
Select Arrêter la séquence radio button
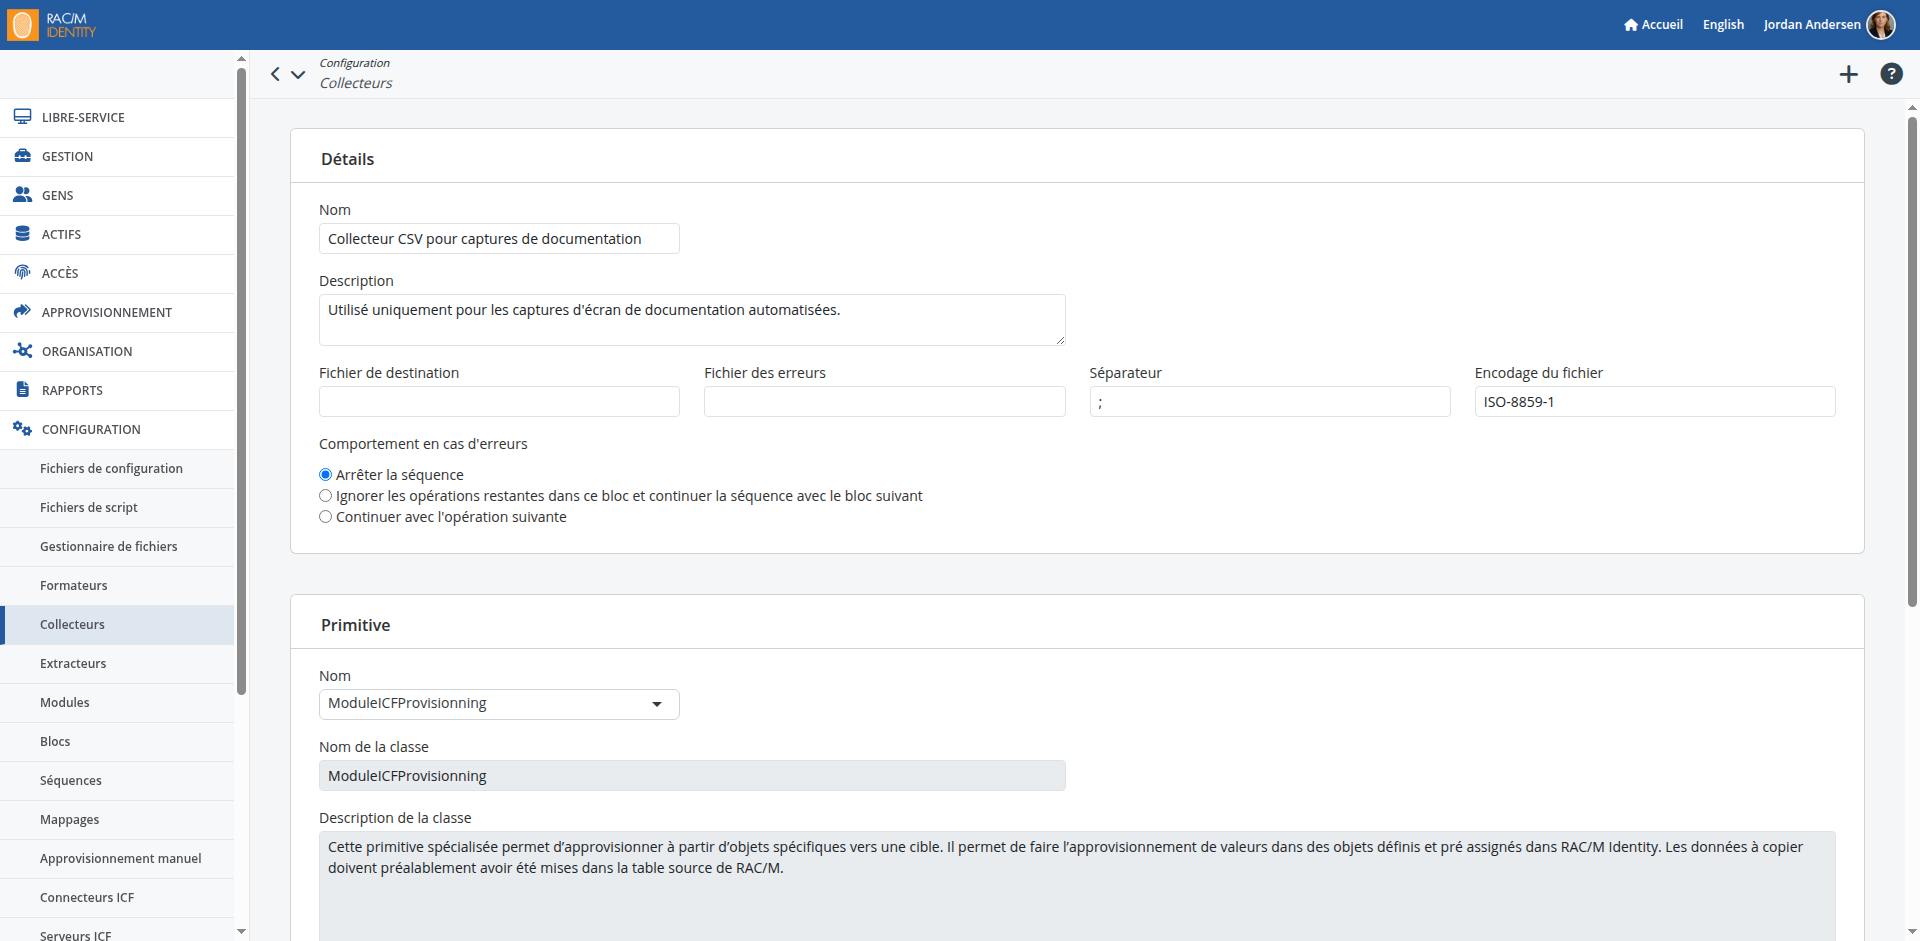(x=325, y=475)
